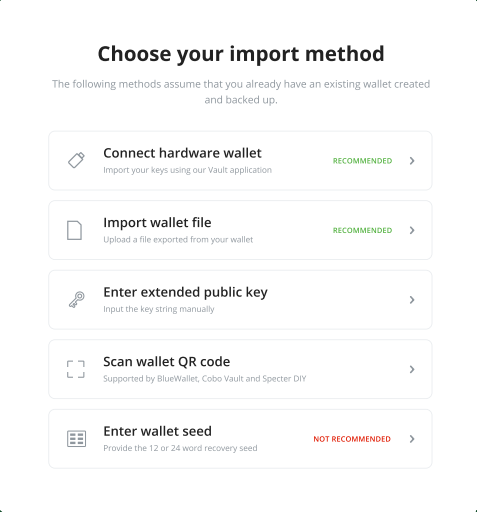The image size is (477, 512).
Task: Click RECOMMENDED label beside Import wallet file
Action: click(x=362, y=230)
